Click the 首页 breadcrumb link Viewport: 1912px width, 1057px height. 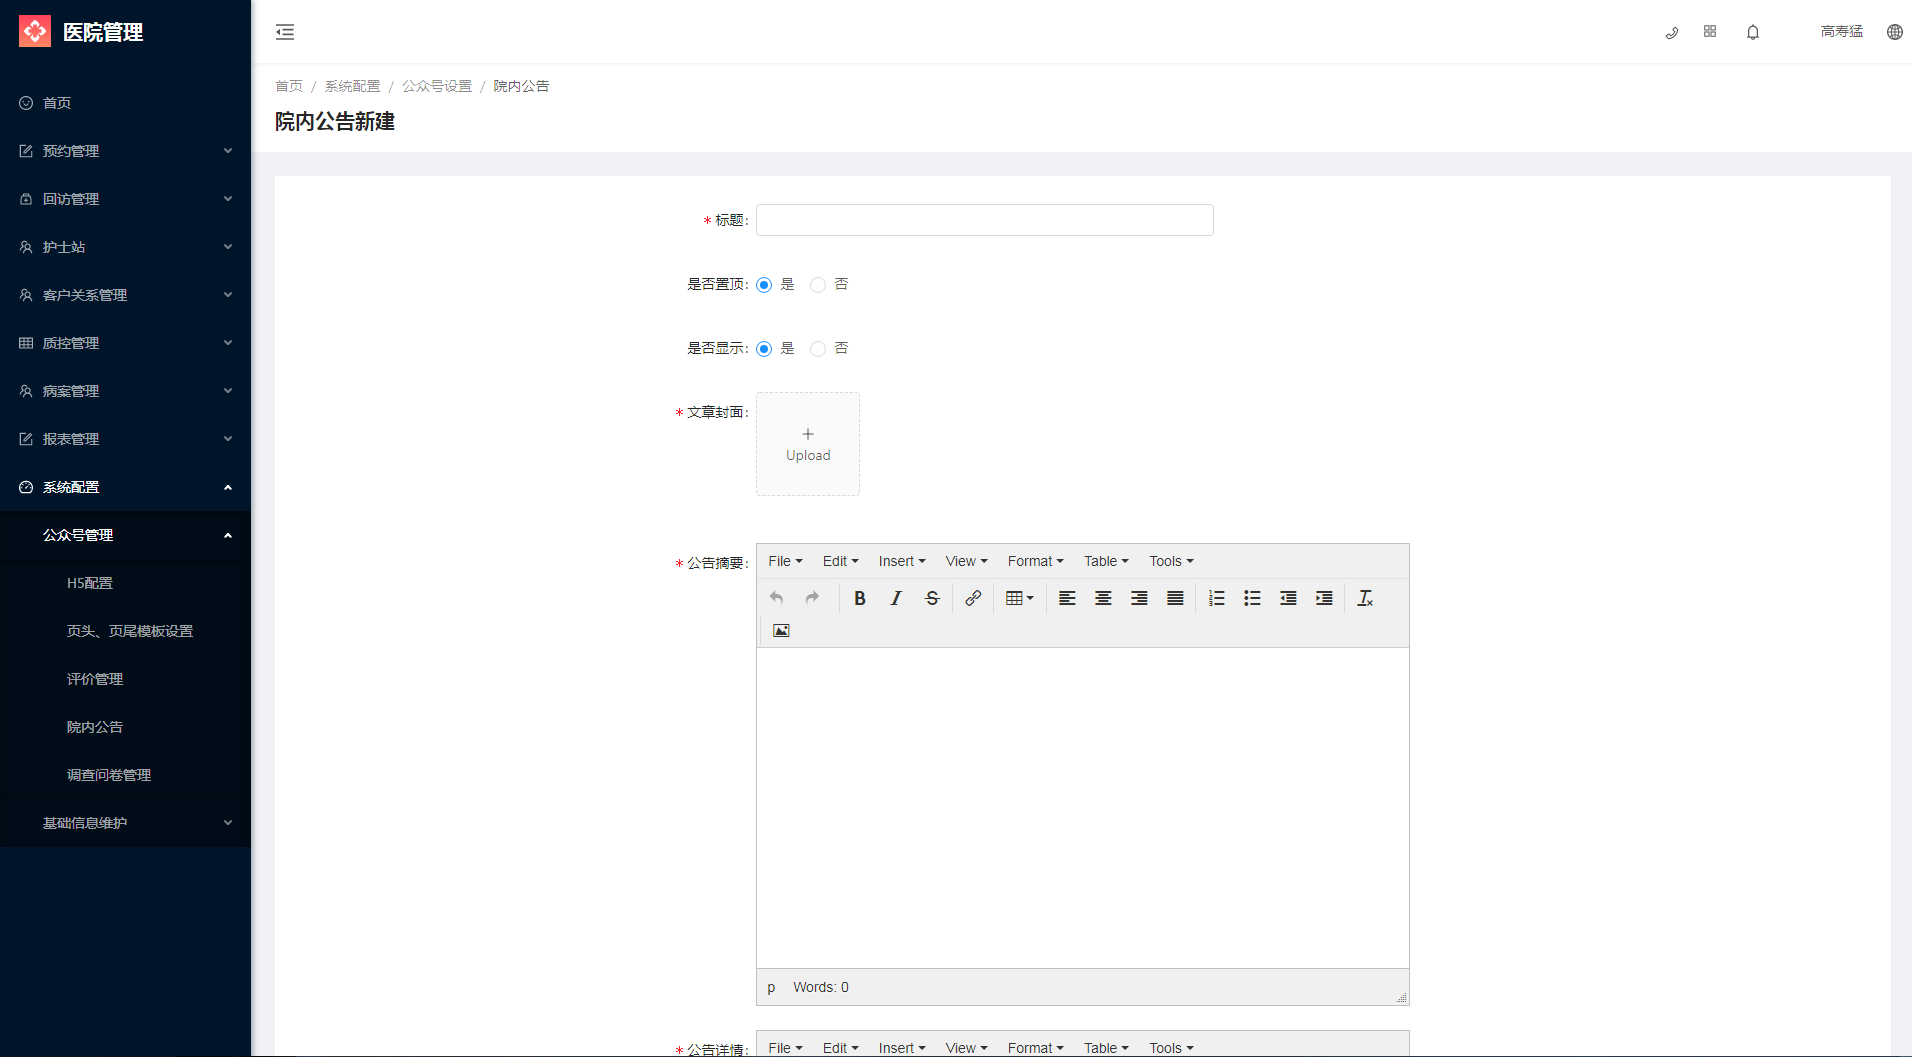tap(289, 86)
